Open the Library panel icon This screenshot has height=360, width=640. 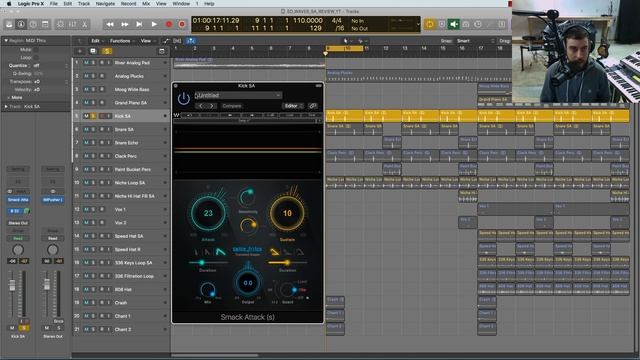[9, 24]
